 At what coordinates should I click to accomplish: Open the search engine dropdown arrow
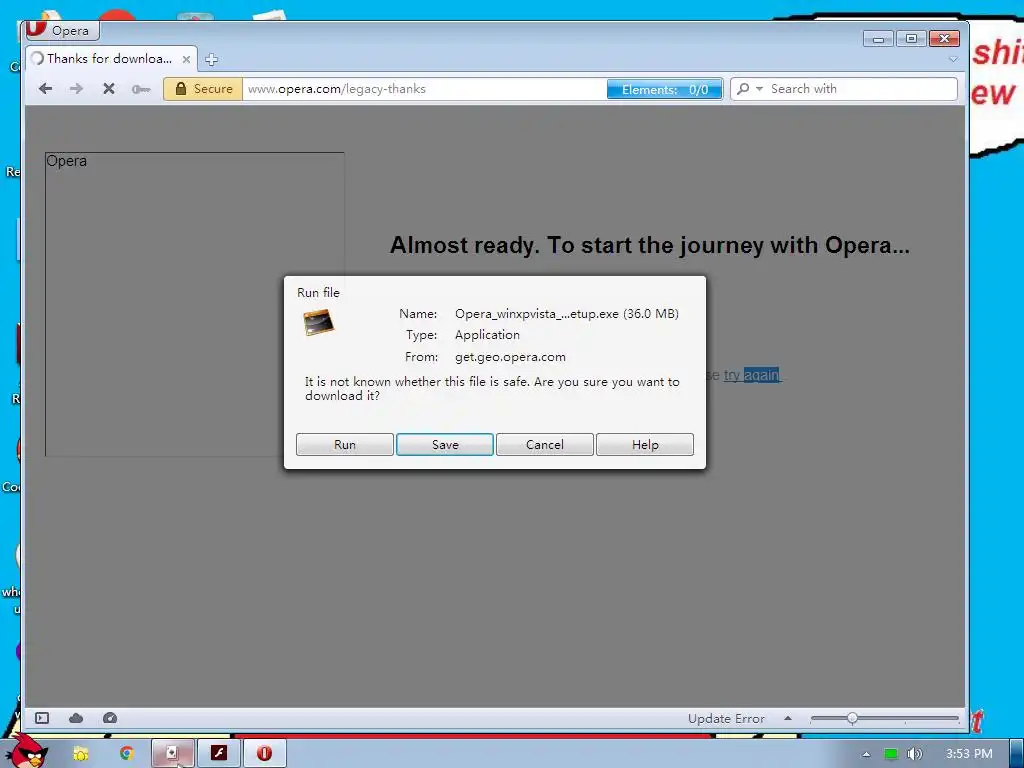point(759,89)
